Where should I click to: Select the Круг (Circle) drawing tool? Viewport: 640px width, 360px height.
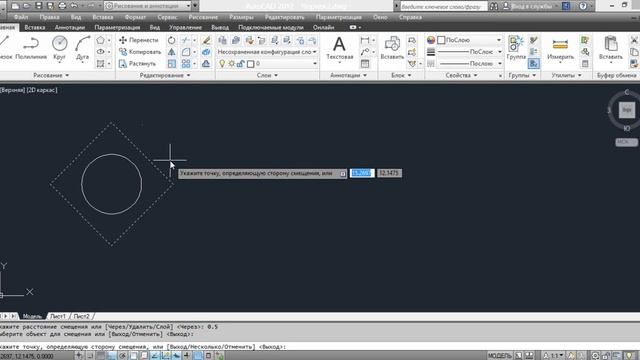[x=60, y=48]
